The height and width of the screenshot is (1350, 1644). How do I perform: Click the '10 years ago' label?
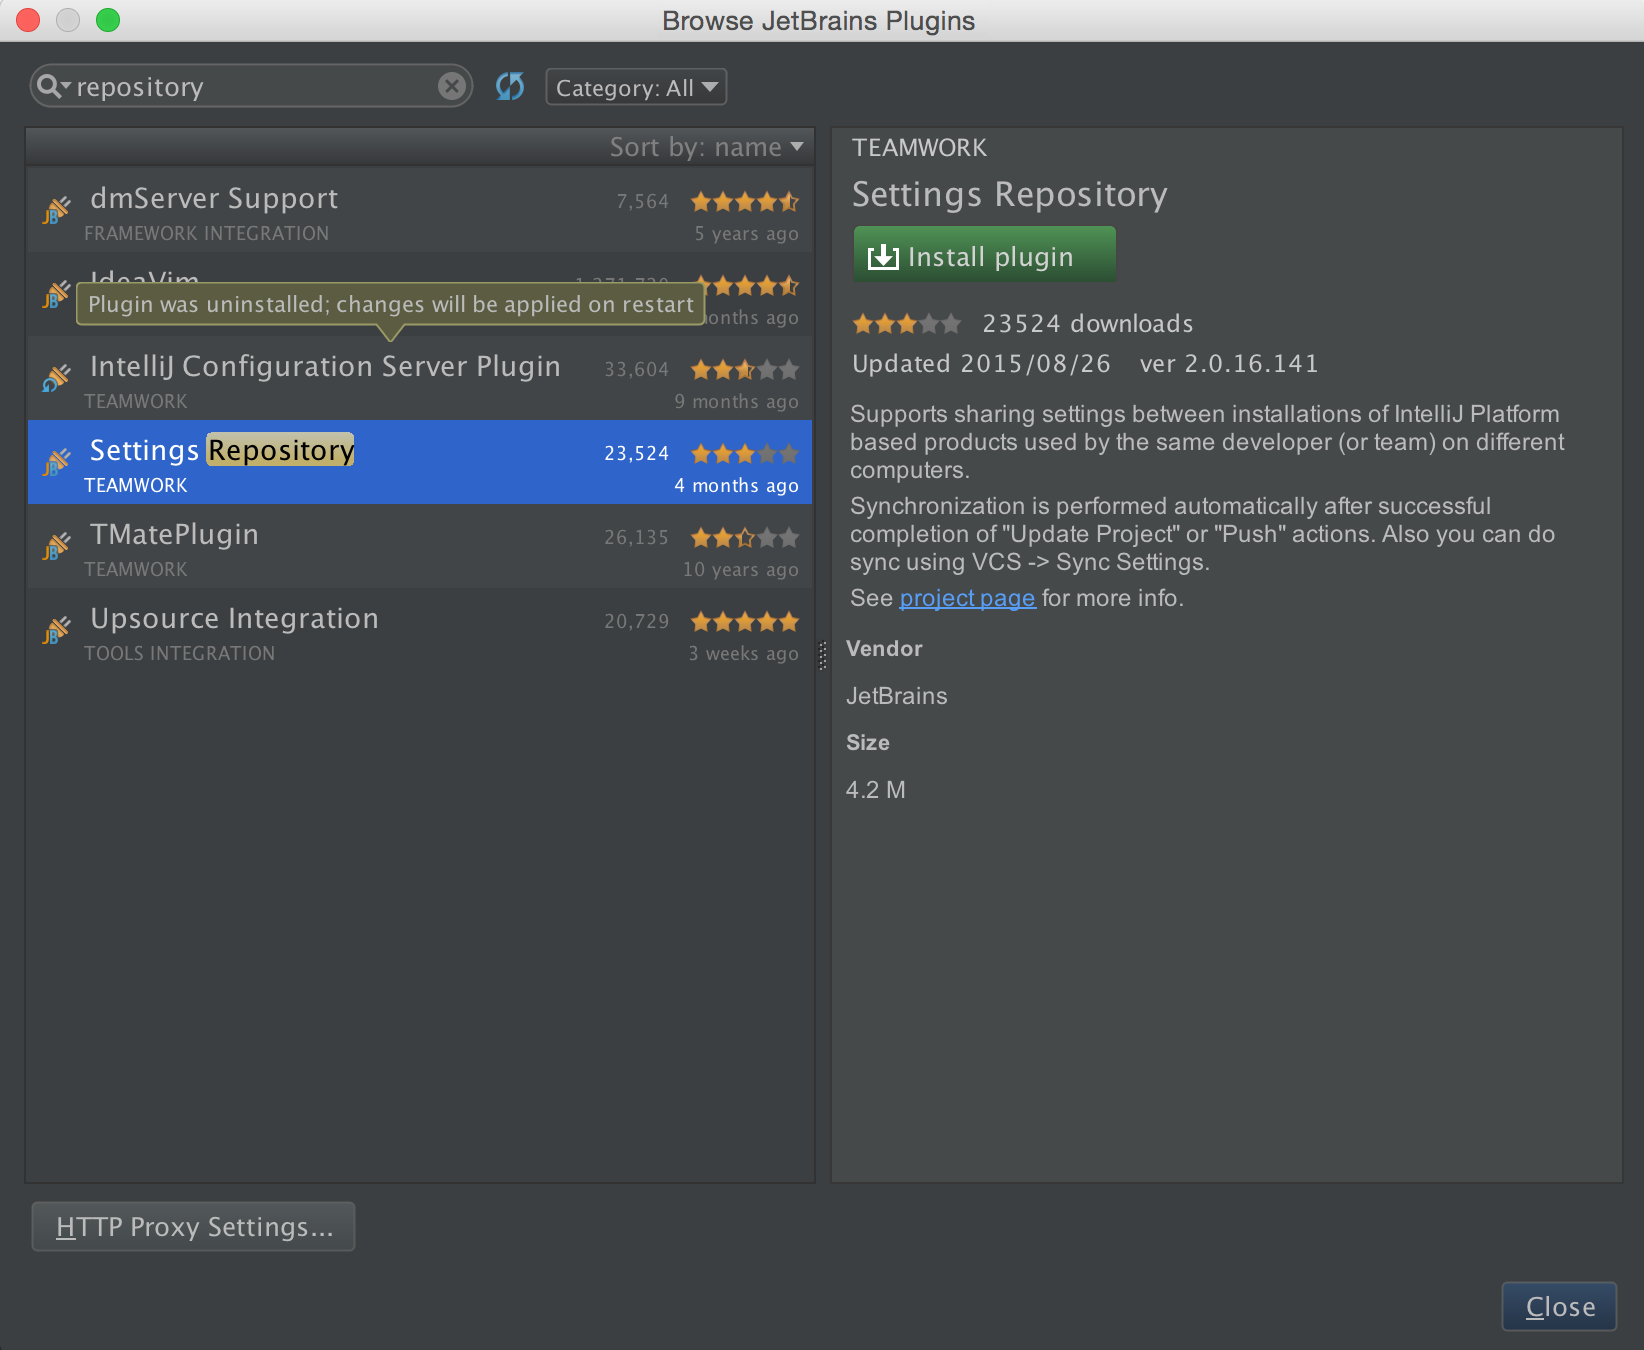741,569
